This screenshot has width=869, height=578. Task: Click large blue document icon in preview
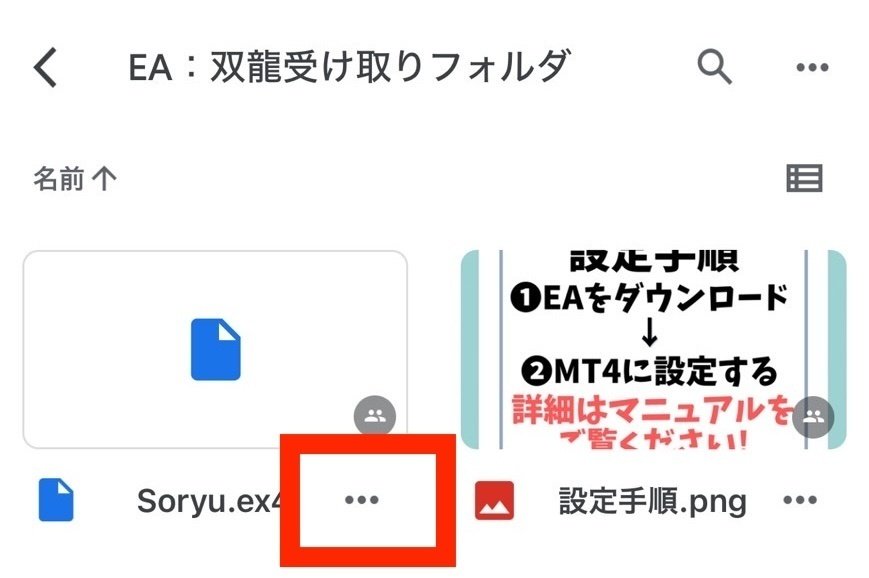click(216, 349)
